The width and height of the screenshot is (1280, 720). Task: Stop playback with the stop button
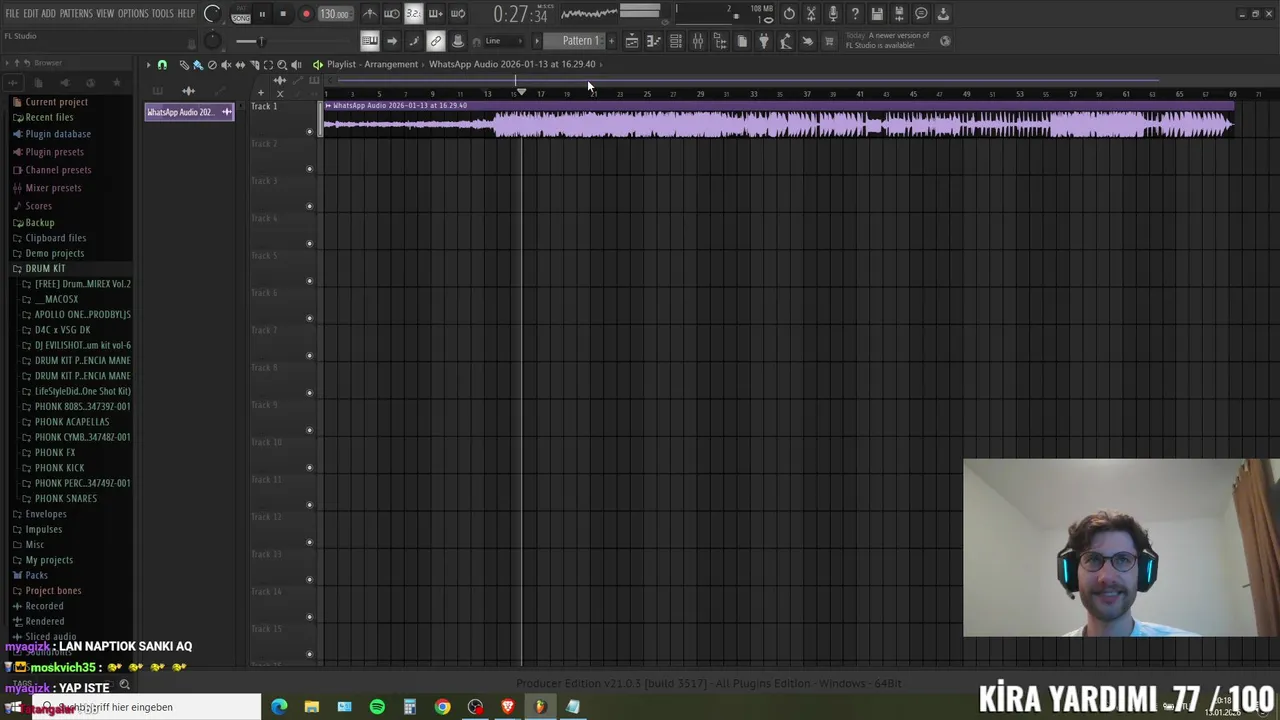point(283,14)
